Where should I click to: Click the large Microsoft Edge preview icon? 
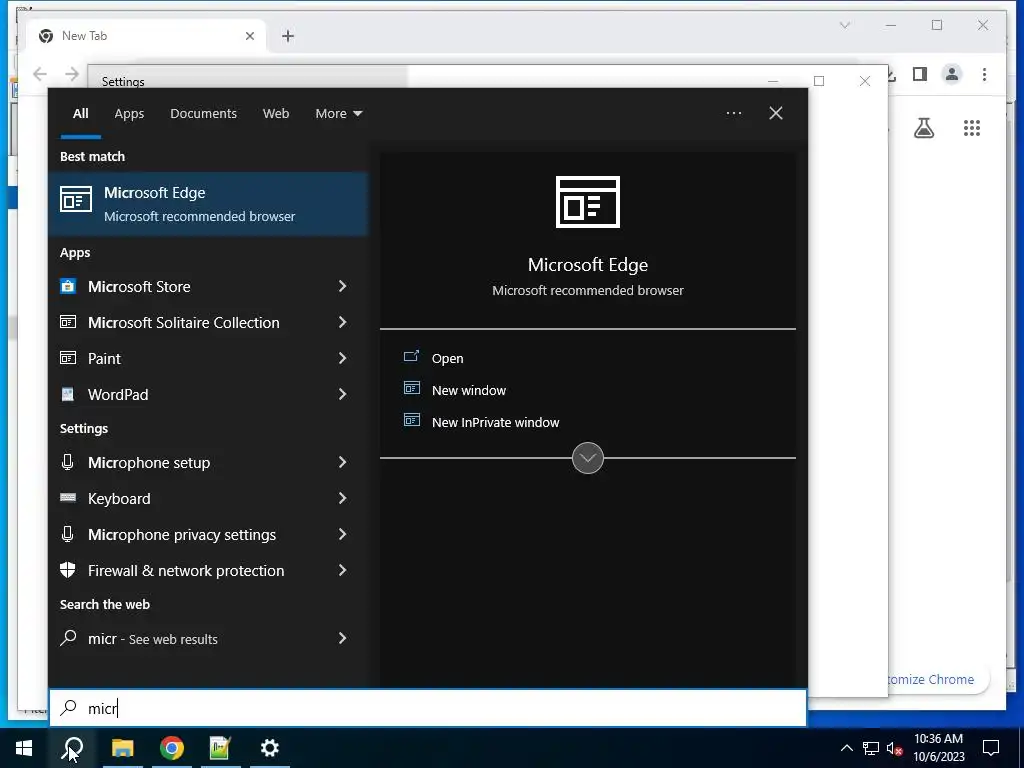pyautogui.click(x=588, y=202)
